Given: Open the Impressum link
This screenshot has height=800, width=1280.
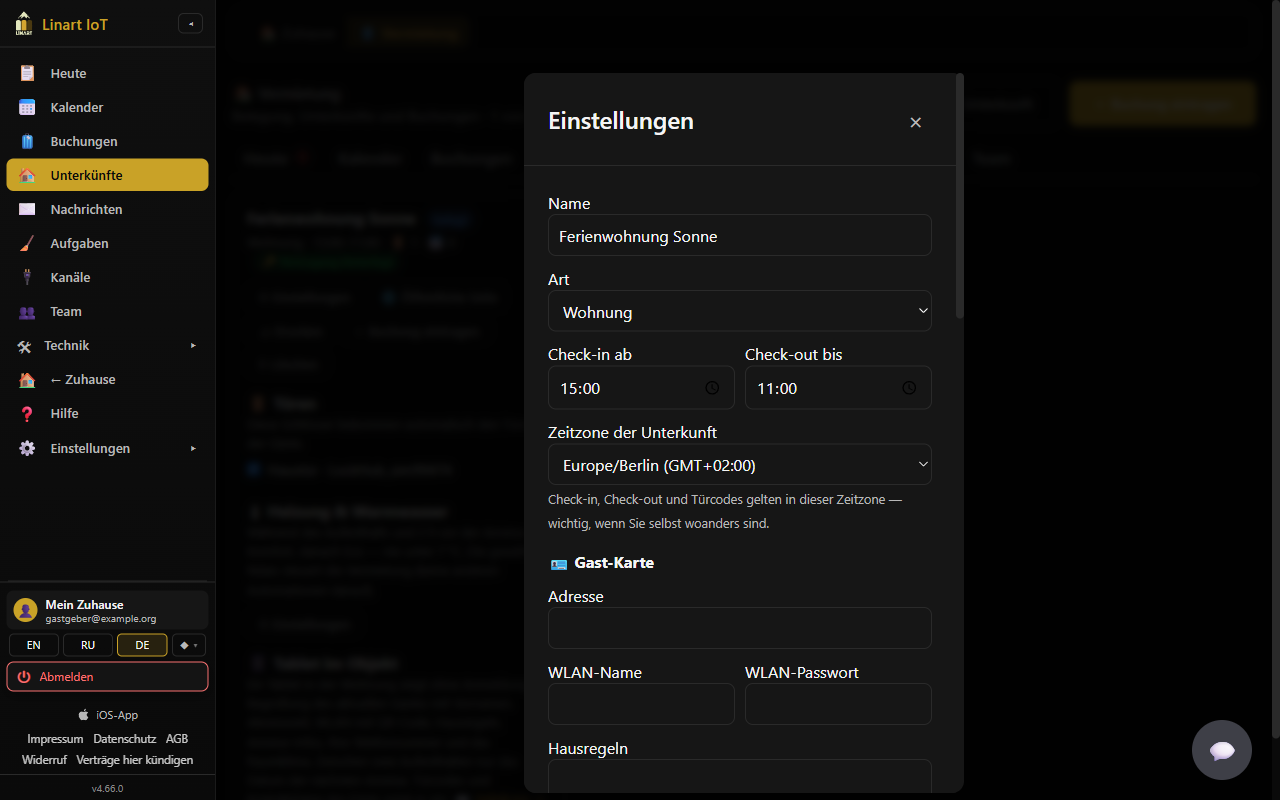Looking at the screenshot, I should pyautogui.click(x=55, y=739).
